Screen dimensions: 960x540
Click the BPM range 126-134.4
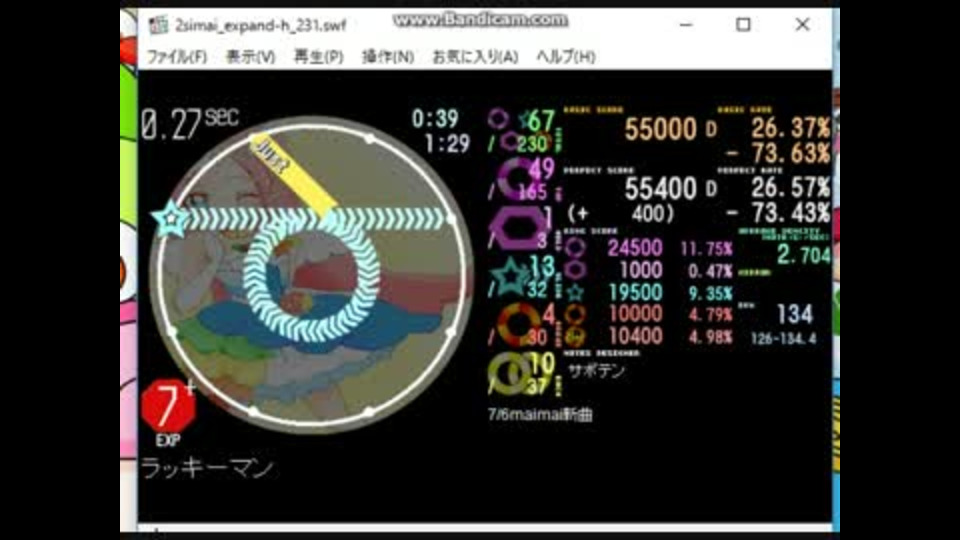click(784, 339)
